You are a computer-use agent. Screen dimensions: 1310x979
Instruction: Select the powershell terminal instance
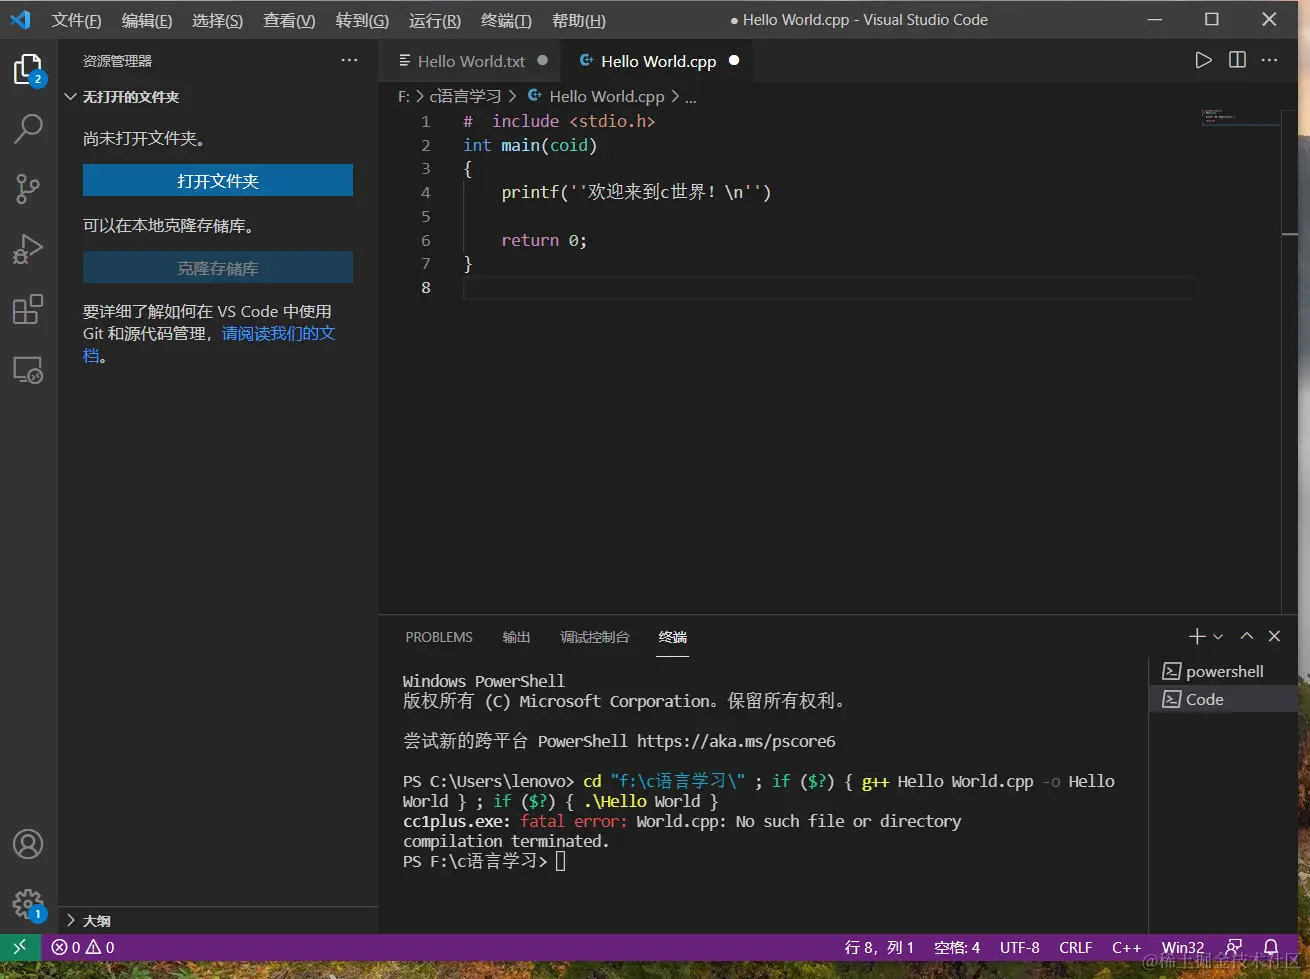pyautogui.click(x=1224, y=671)
